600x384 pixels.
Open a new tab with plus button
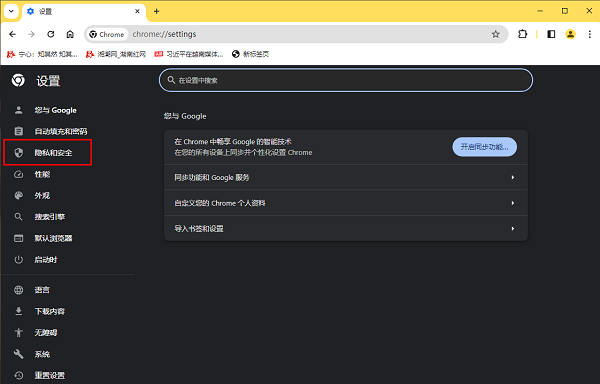[157, 11]
